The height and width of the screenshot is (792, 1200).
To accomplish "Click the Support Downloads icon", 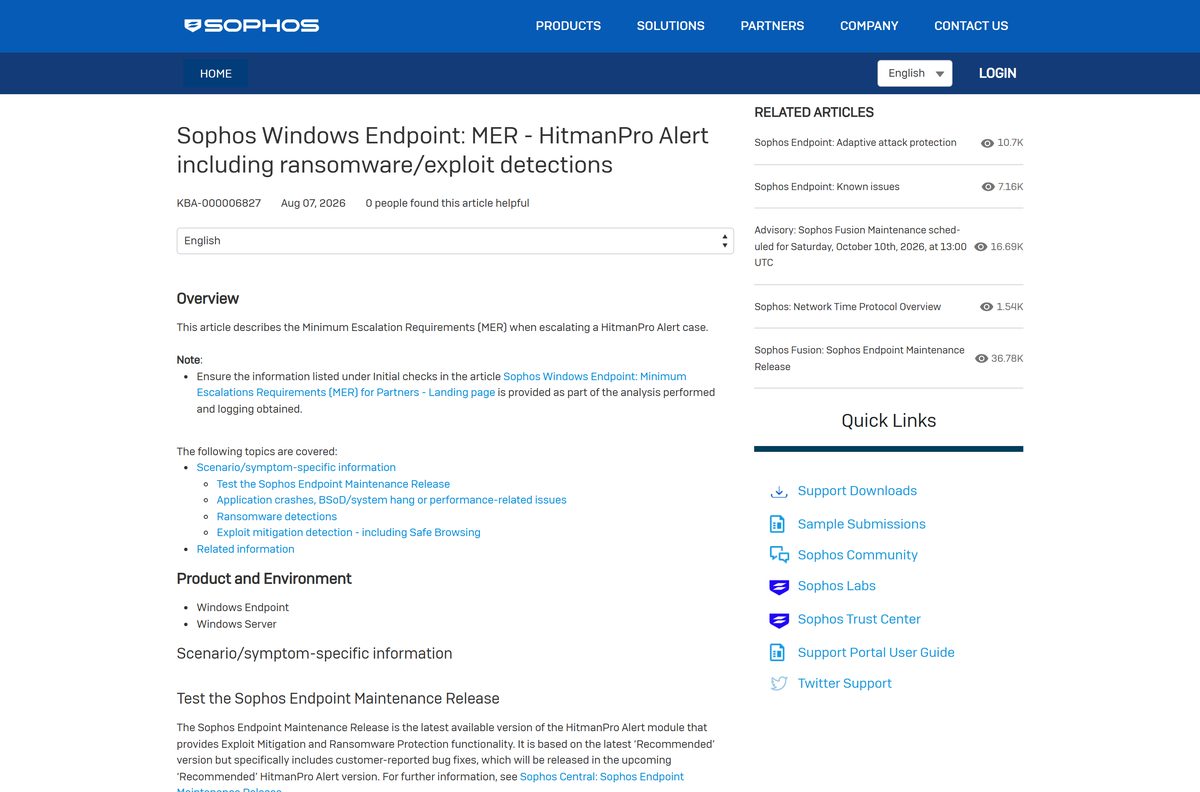I will 779,491.
